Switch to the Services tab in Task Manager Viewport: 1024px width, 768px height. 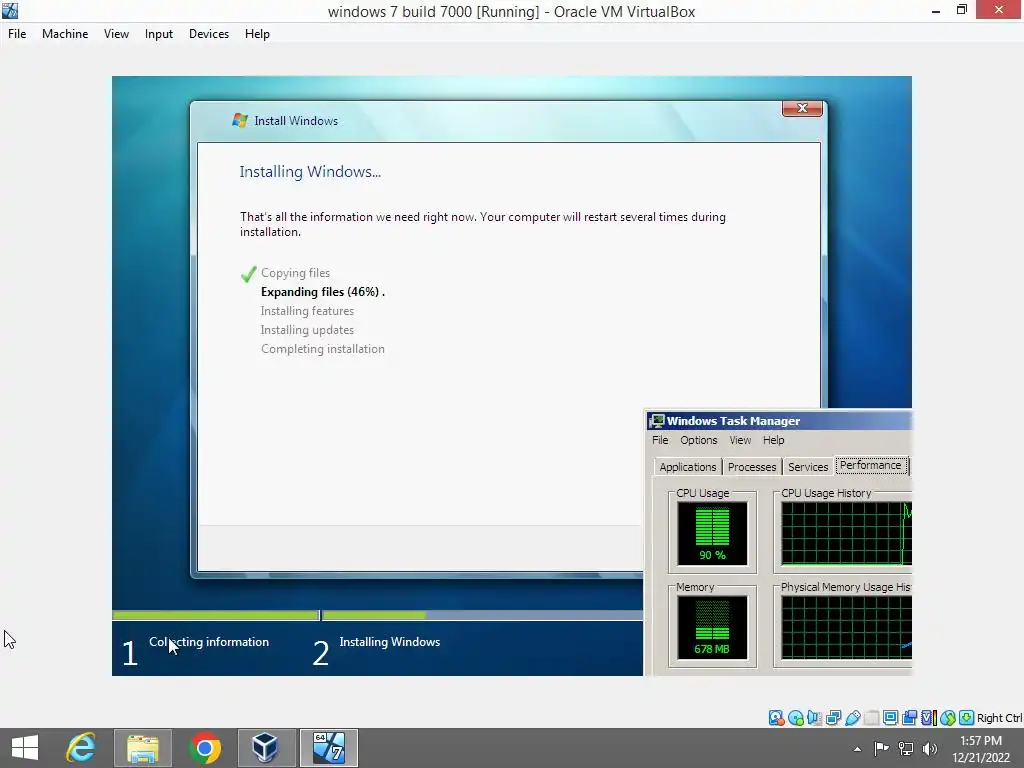pos(808,467)
